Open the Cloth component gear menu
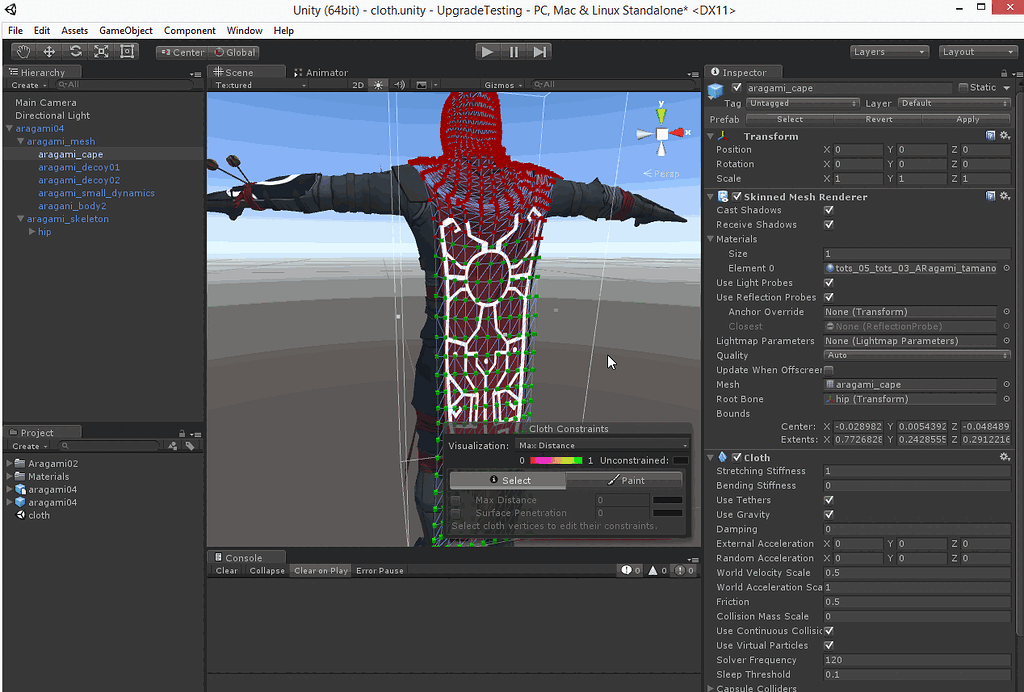 (1005, 457)
